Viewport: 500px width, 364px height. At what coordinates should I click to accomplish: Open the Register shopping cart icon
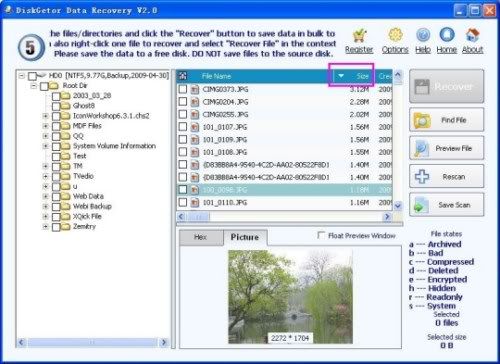tap(359, 35)
